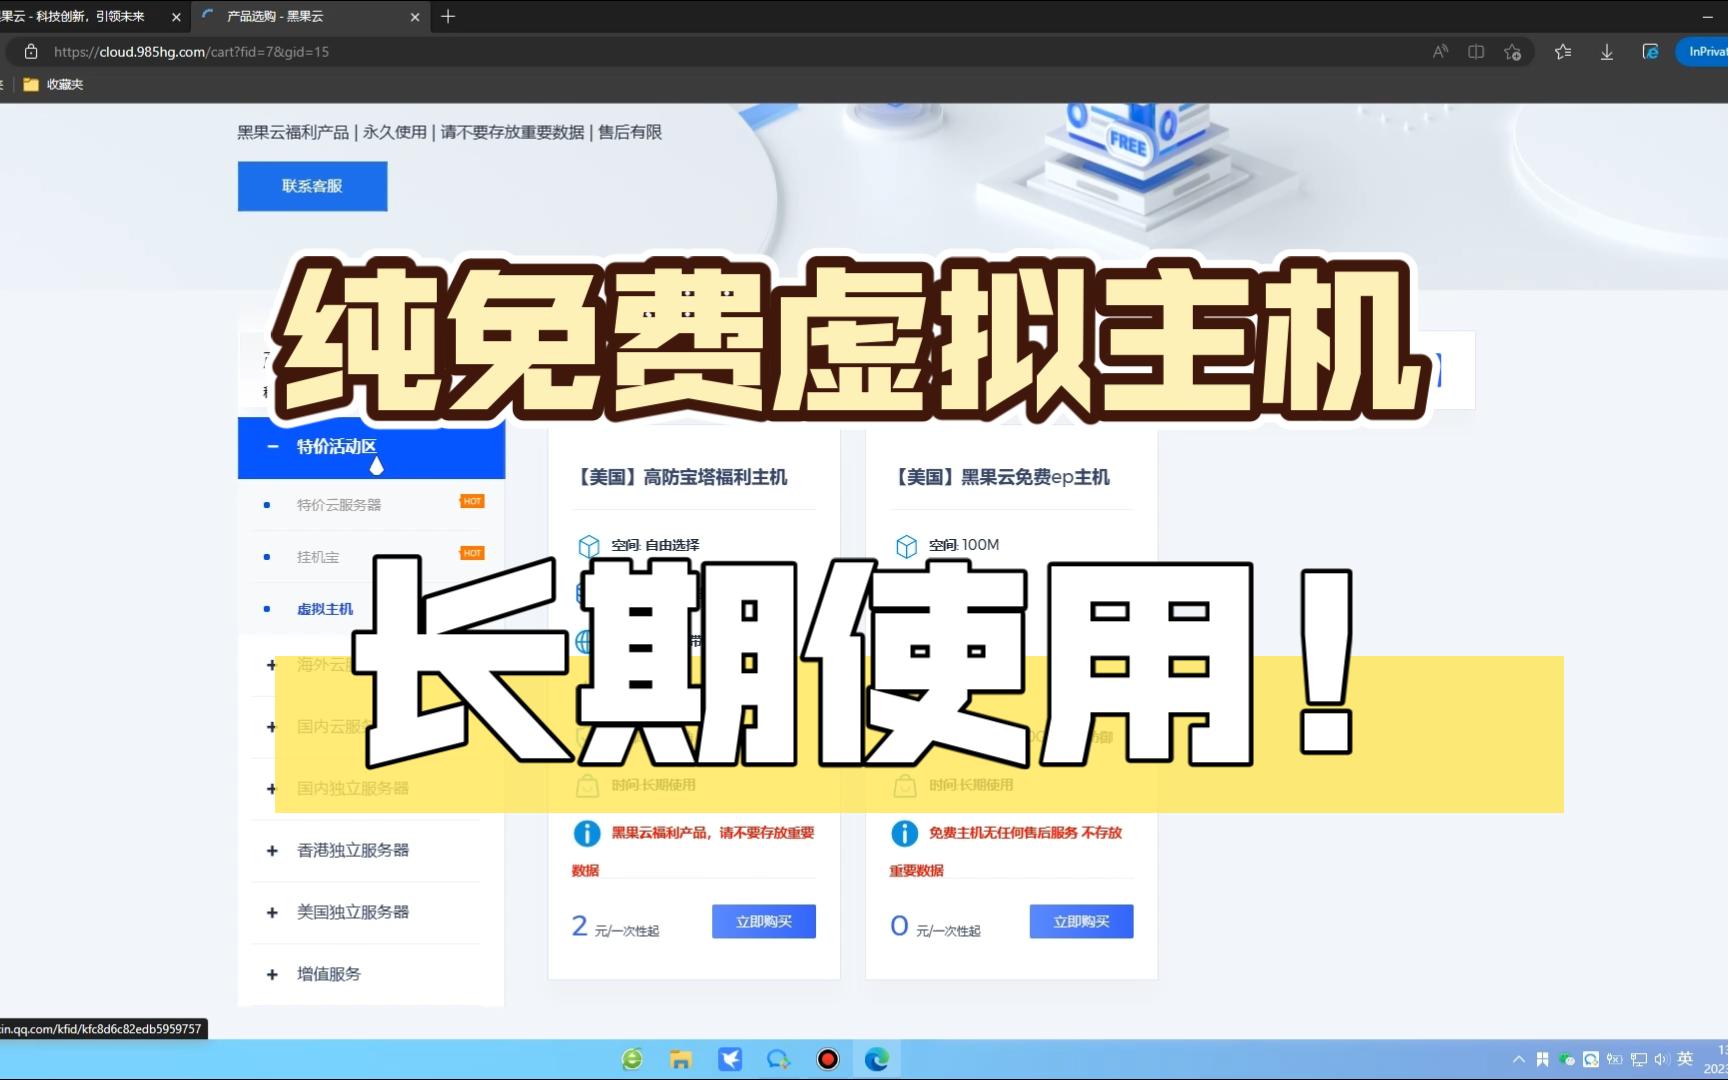The width and height of the screenshot is (1728, 1080).
Task: Open the screen recorder taskbar icon
Action: 828,1059
